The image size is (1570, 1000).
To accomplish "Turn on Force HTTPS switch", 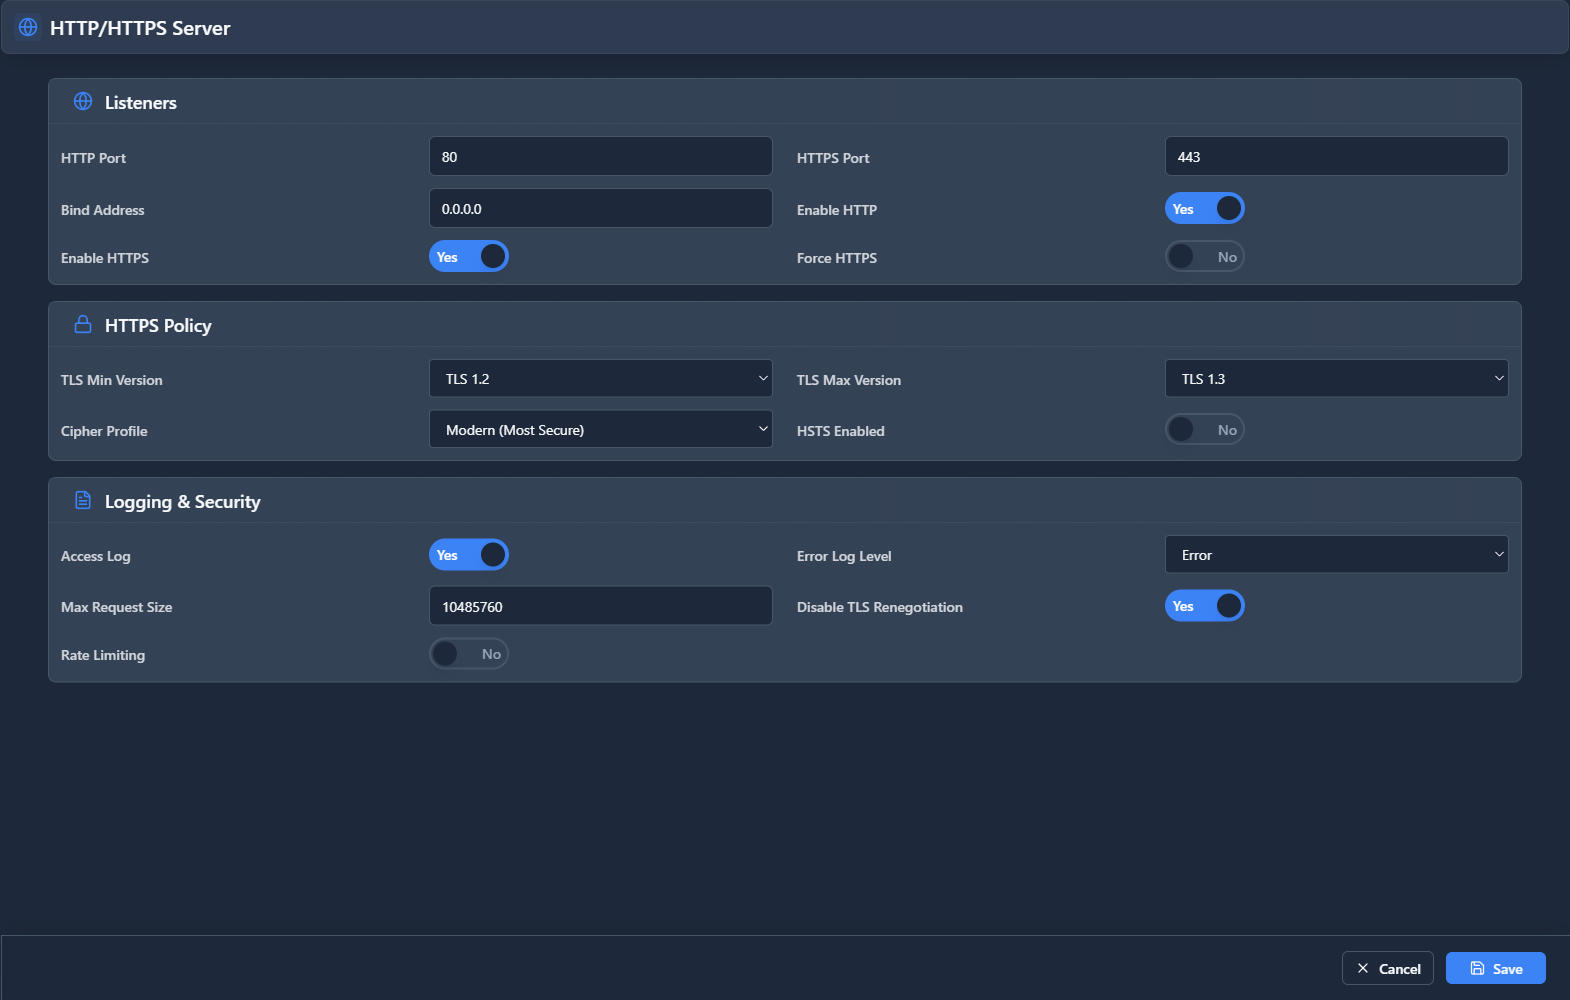I will [x=1204, y=257].
